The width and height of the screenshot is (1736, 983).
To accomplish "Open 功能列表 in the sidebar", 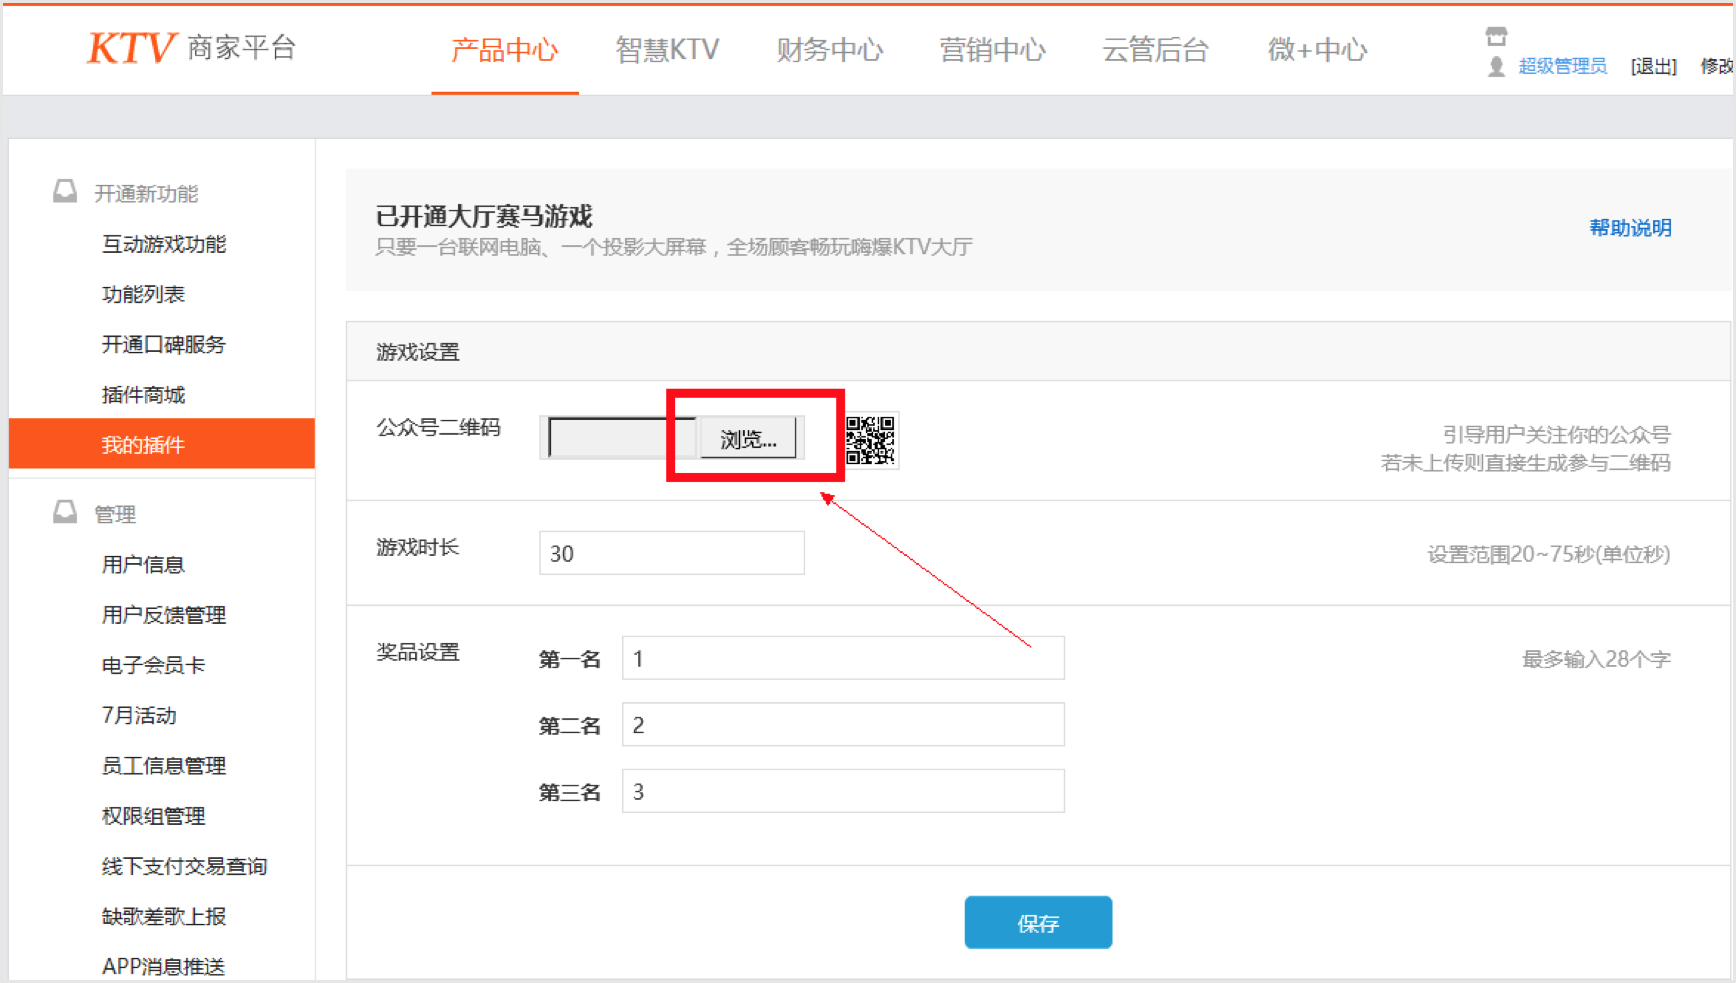I will (x=143, y=294).
